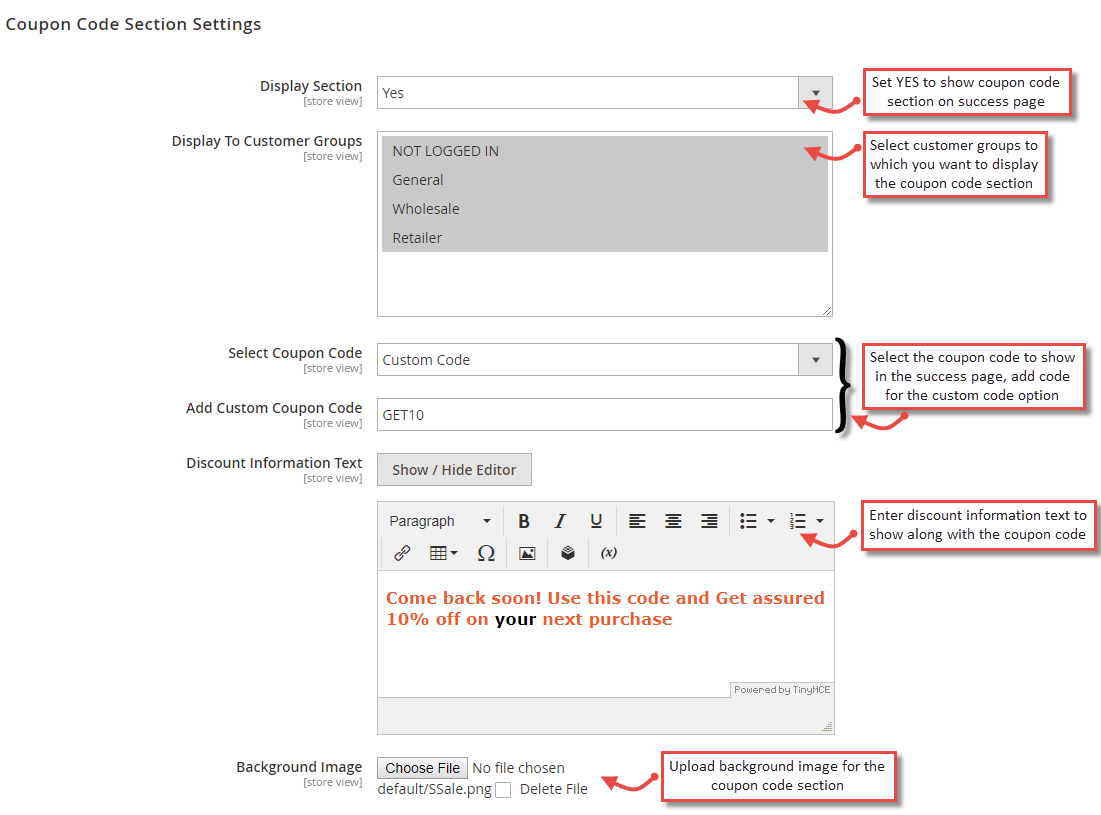Open numbered list style options arrow
Screen dimensions: 1101x815
point(820,521)
